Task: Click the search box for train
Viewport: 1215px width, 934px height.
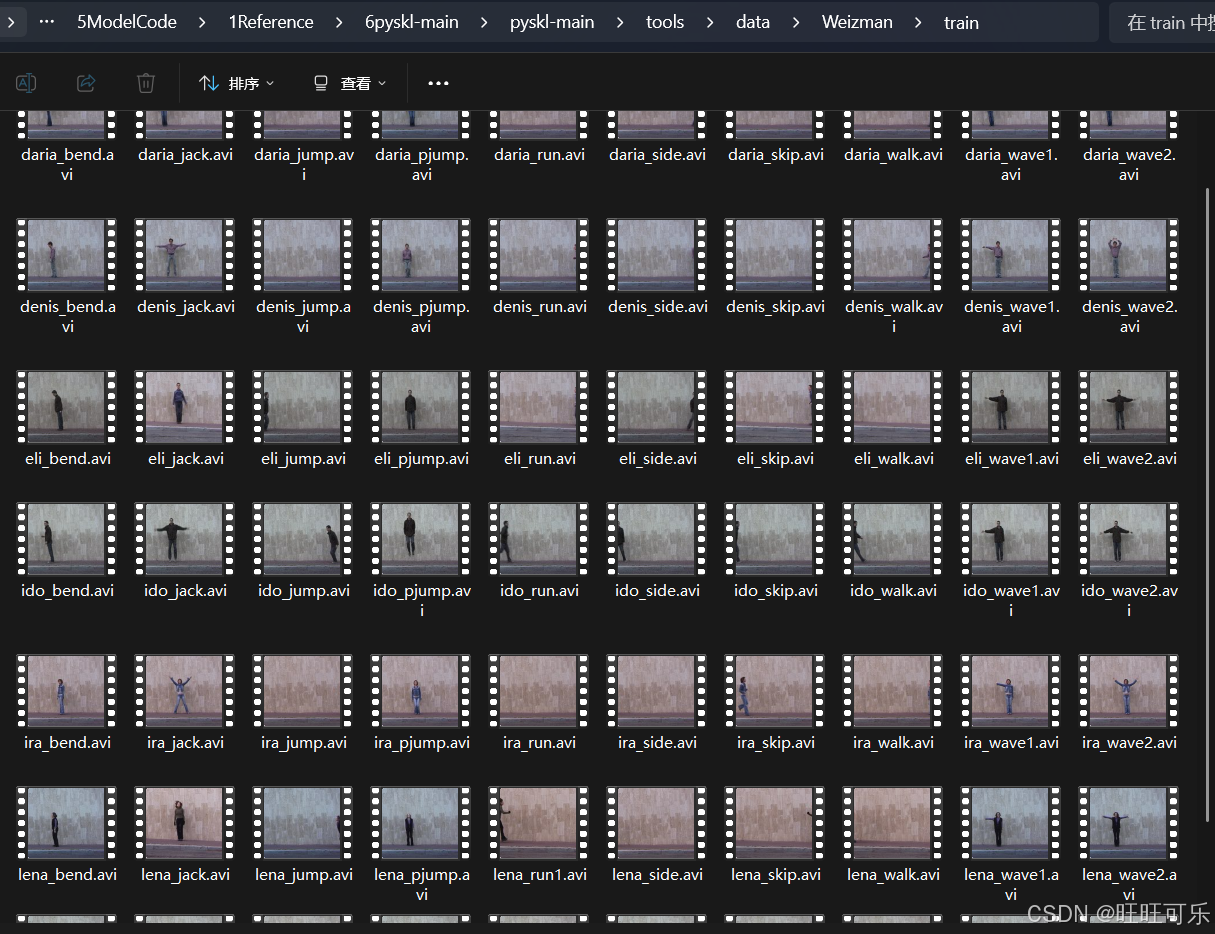Action: tap(1162, 22)
